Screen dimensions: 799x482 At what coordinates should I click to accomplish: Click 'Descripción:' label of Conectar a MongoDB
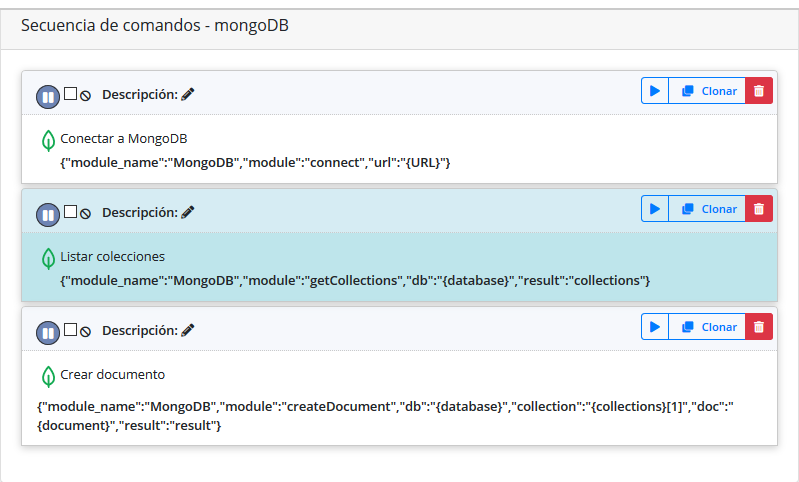click(140, 94)
